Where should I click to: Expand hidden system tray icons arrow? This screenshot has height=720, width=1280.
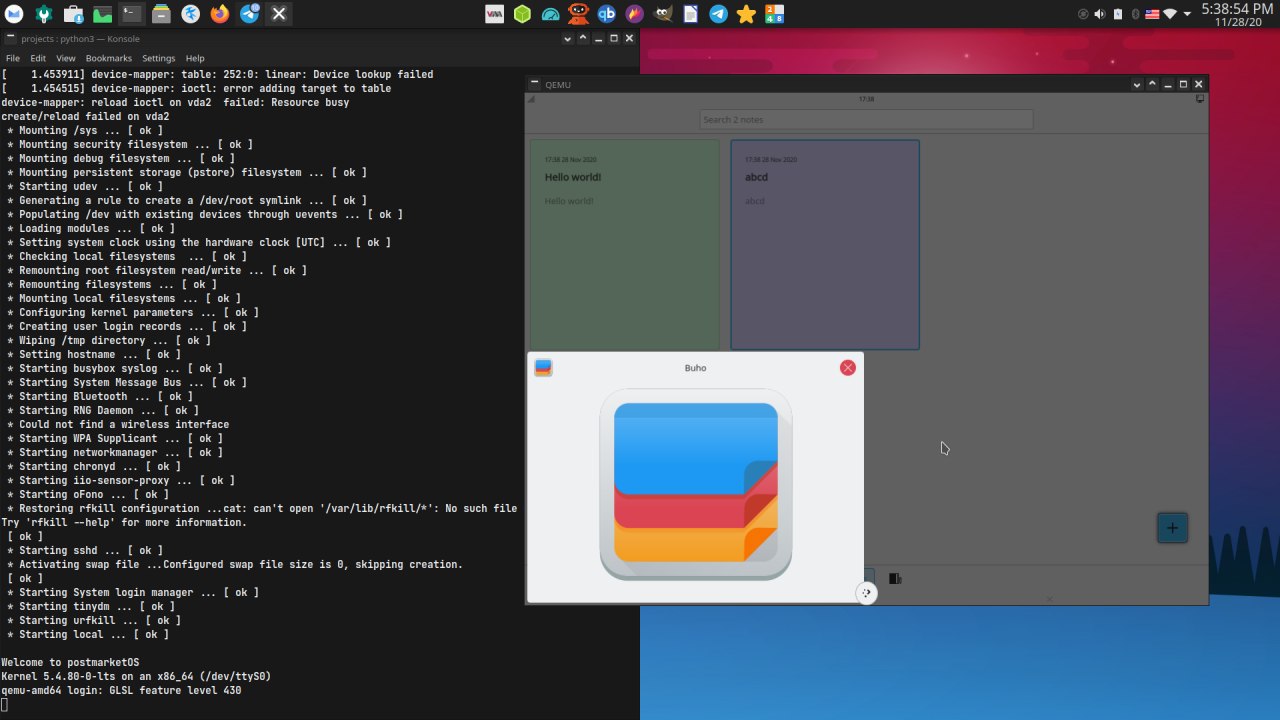pyautogui.click(x=1187, y=14)
